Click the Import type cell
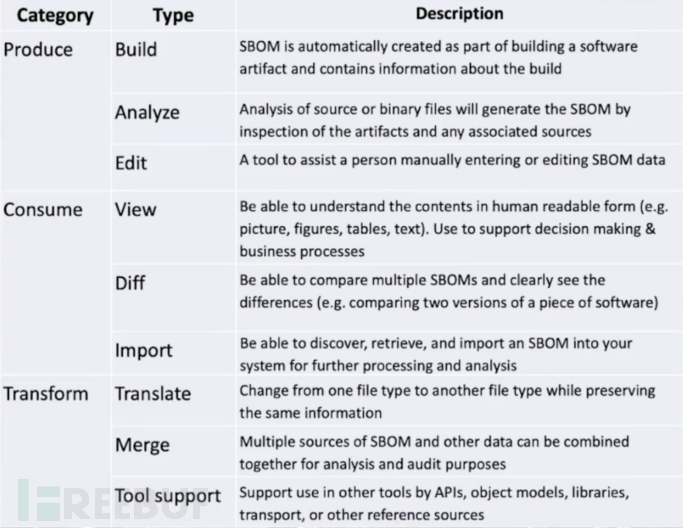 coord(144,350)
